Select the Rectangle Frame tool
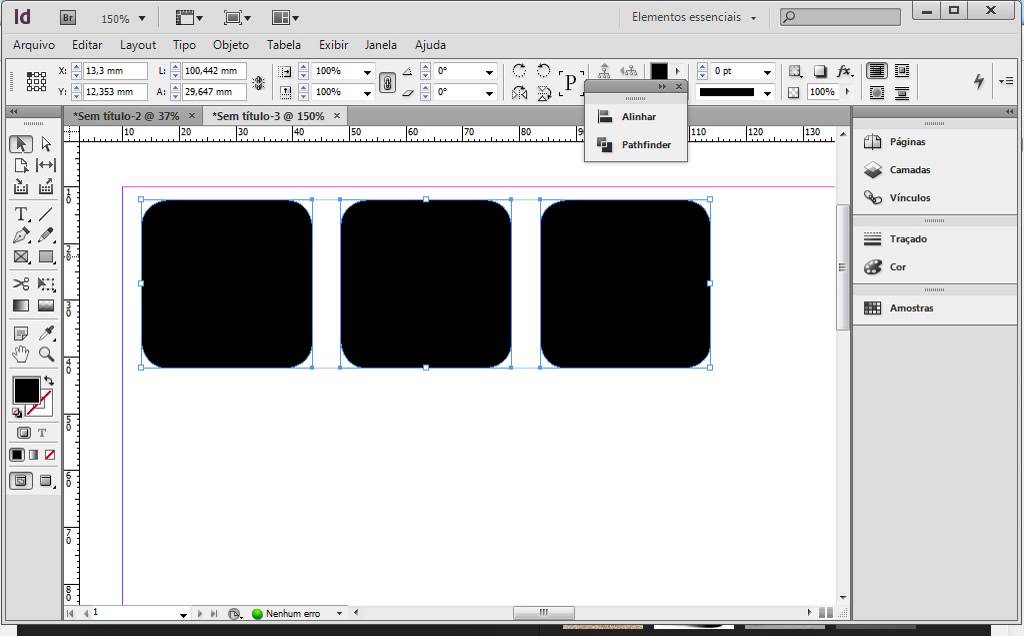This screenshot has height=636, width=1024. tap(21, 257)
